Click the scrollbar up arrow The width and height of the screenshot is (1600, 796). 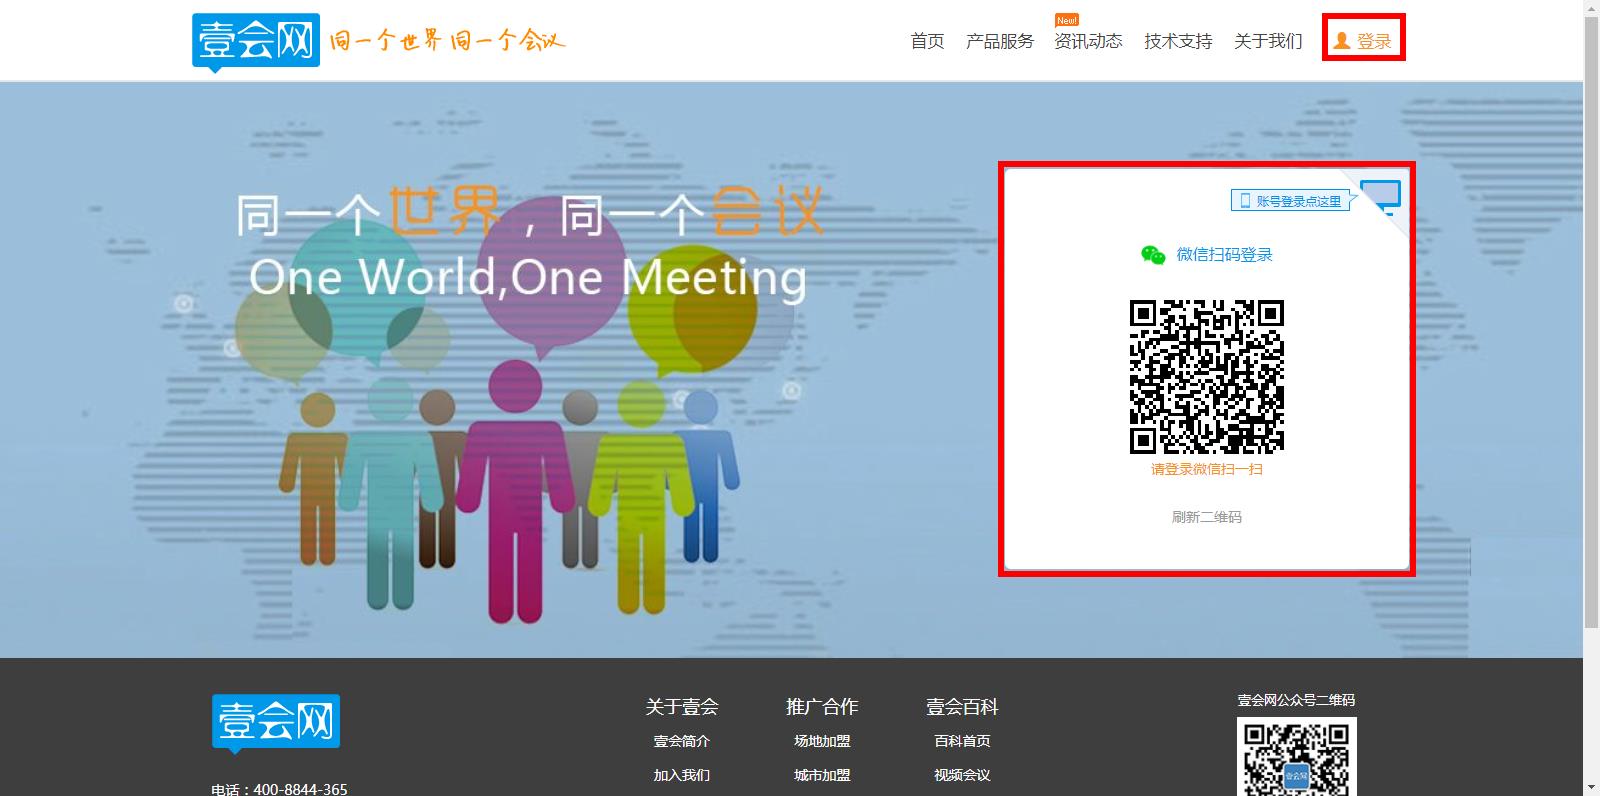click(1591, 8)
